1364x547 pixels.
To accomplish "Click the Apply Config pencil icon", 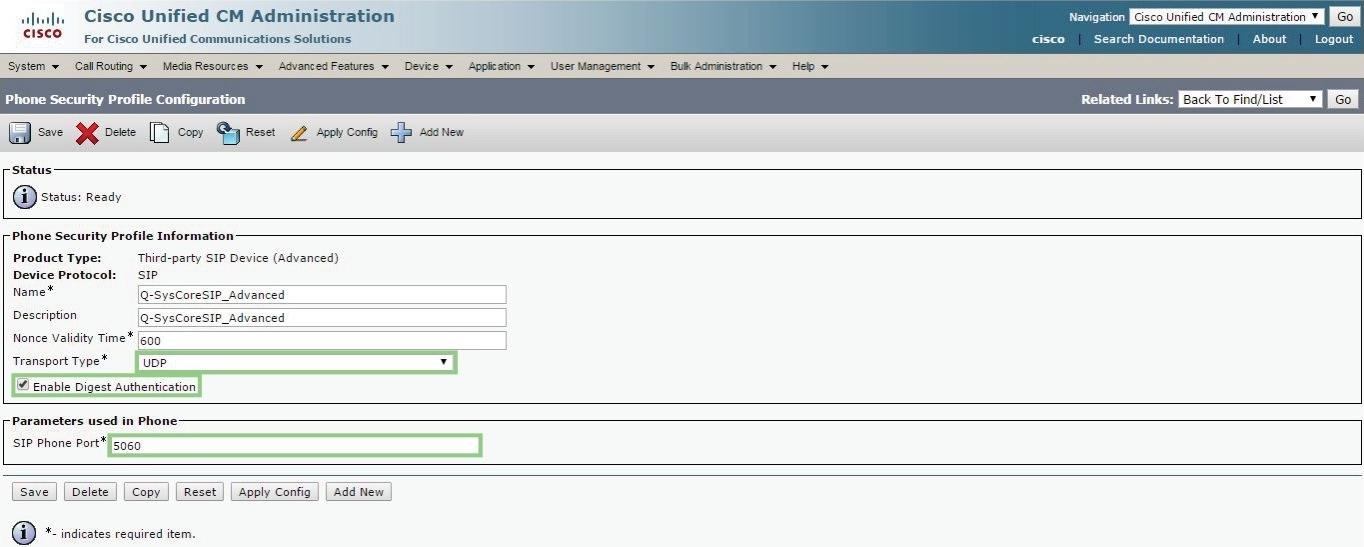I will 298,133.
